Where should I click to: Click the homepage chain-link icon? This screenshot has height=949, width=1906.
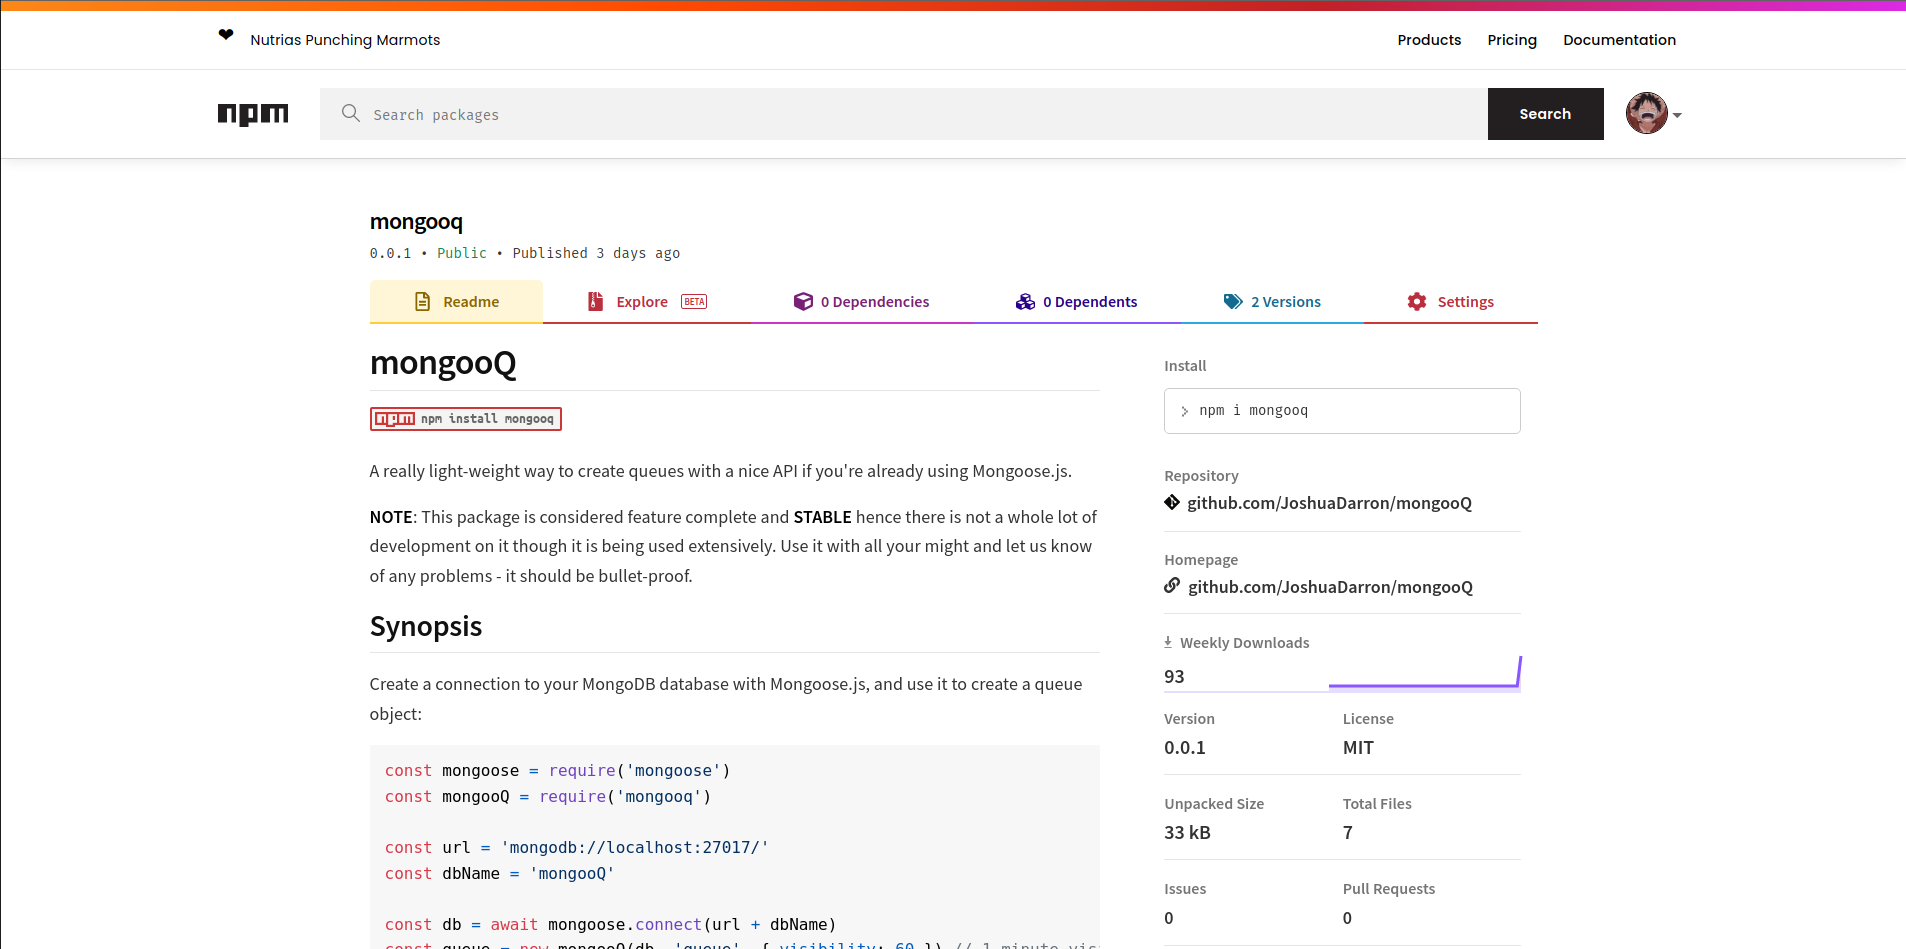click(x=1172, y=586)
